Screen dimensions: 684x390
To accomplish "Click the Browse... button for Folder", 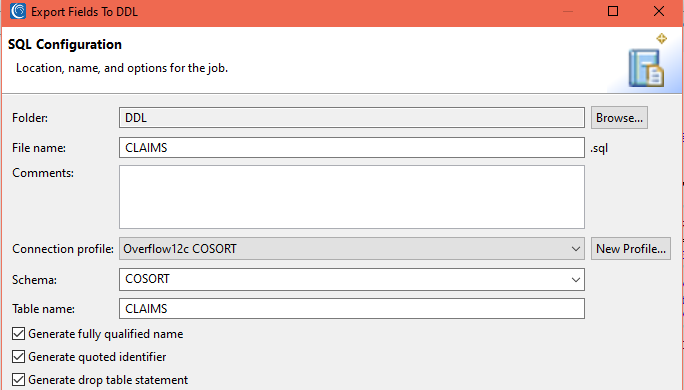I will (x=619, y=118).
